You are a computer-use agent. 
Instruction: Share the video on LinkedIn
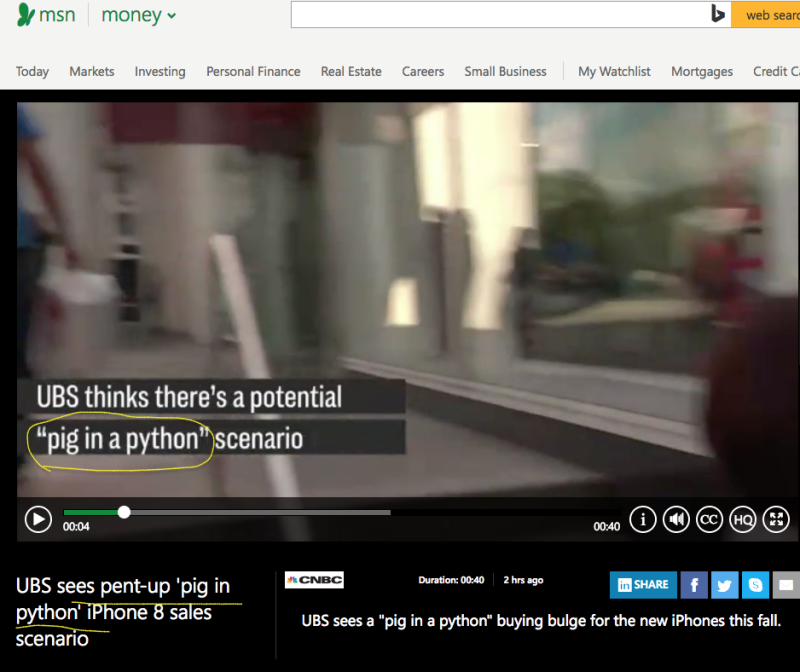click(643, 585)
